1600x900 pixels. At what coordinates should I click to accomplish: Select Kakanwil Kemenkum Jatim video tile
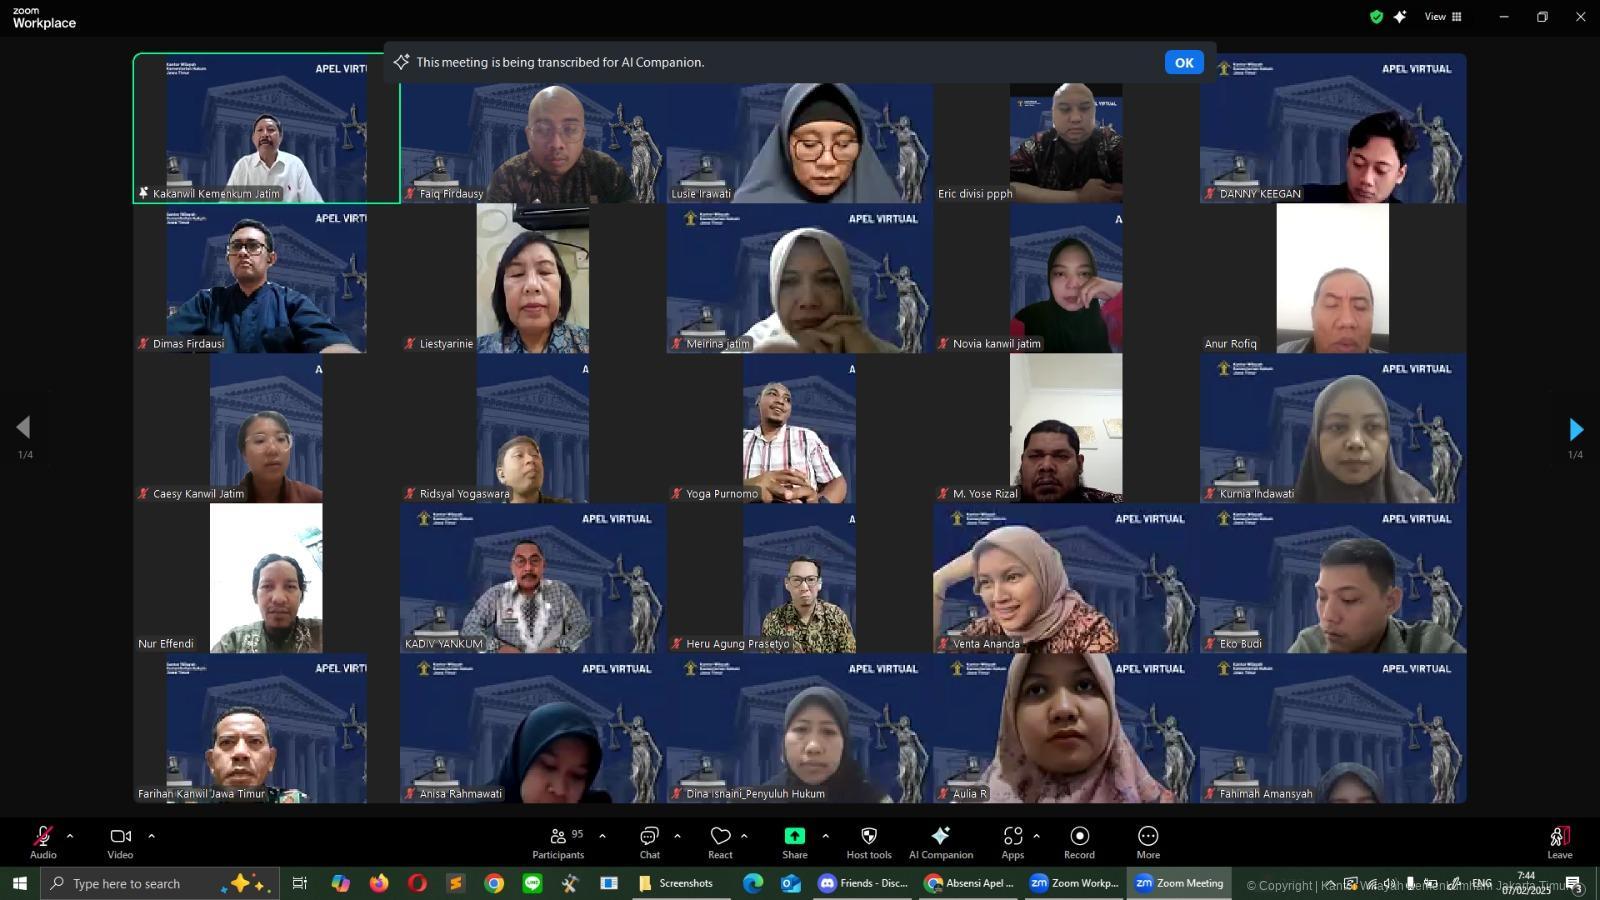pyautogui.click(x=267, y=128)
